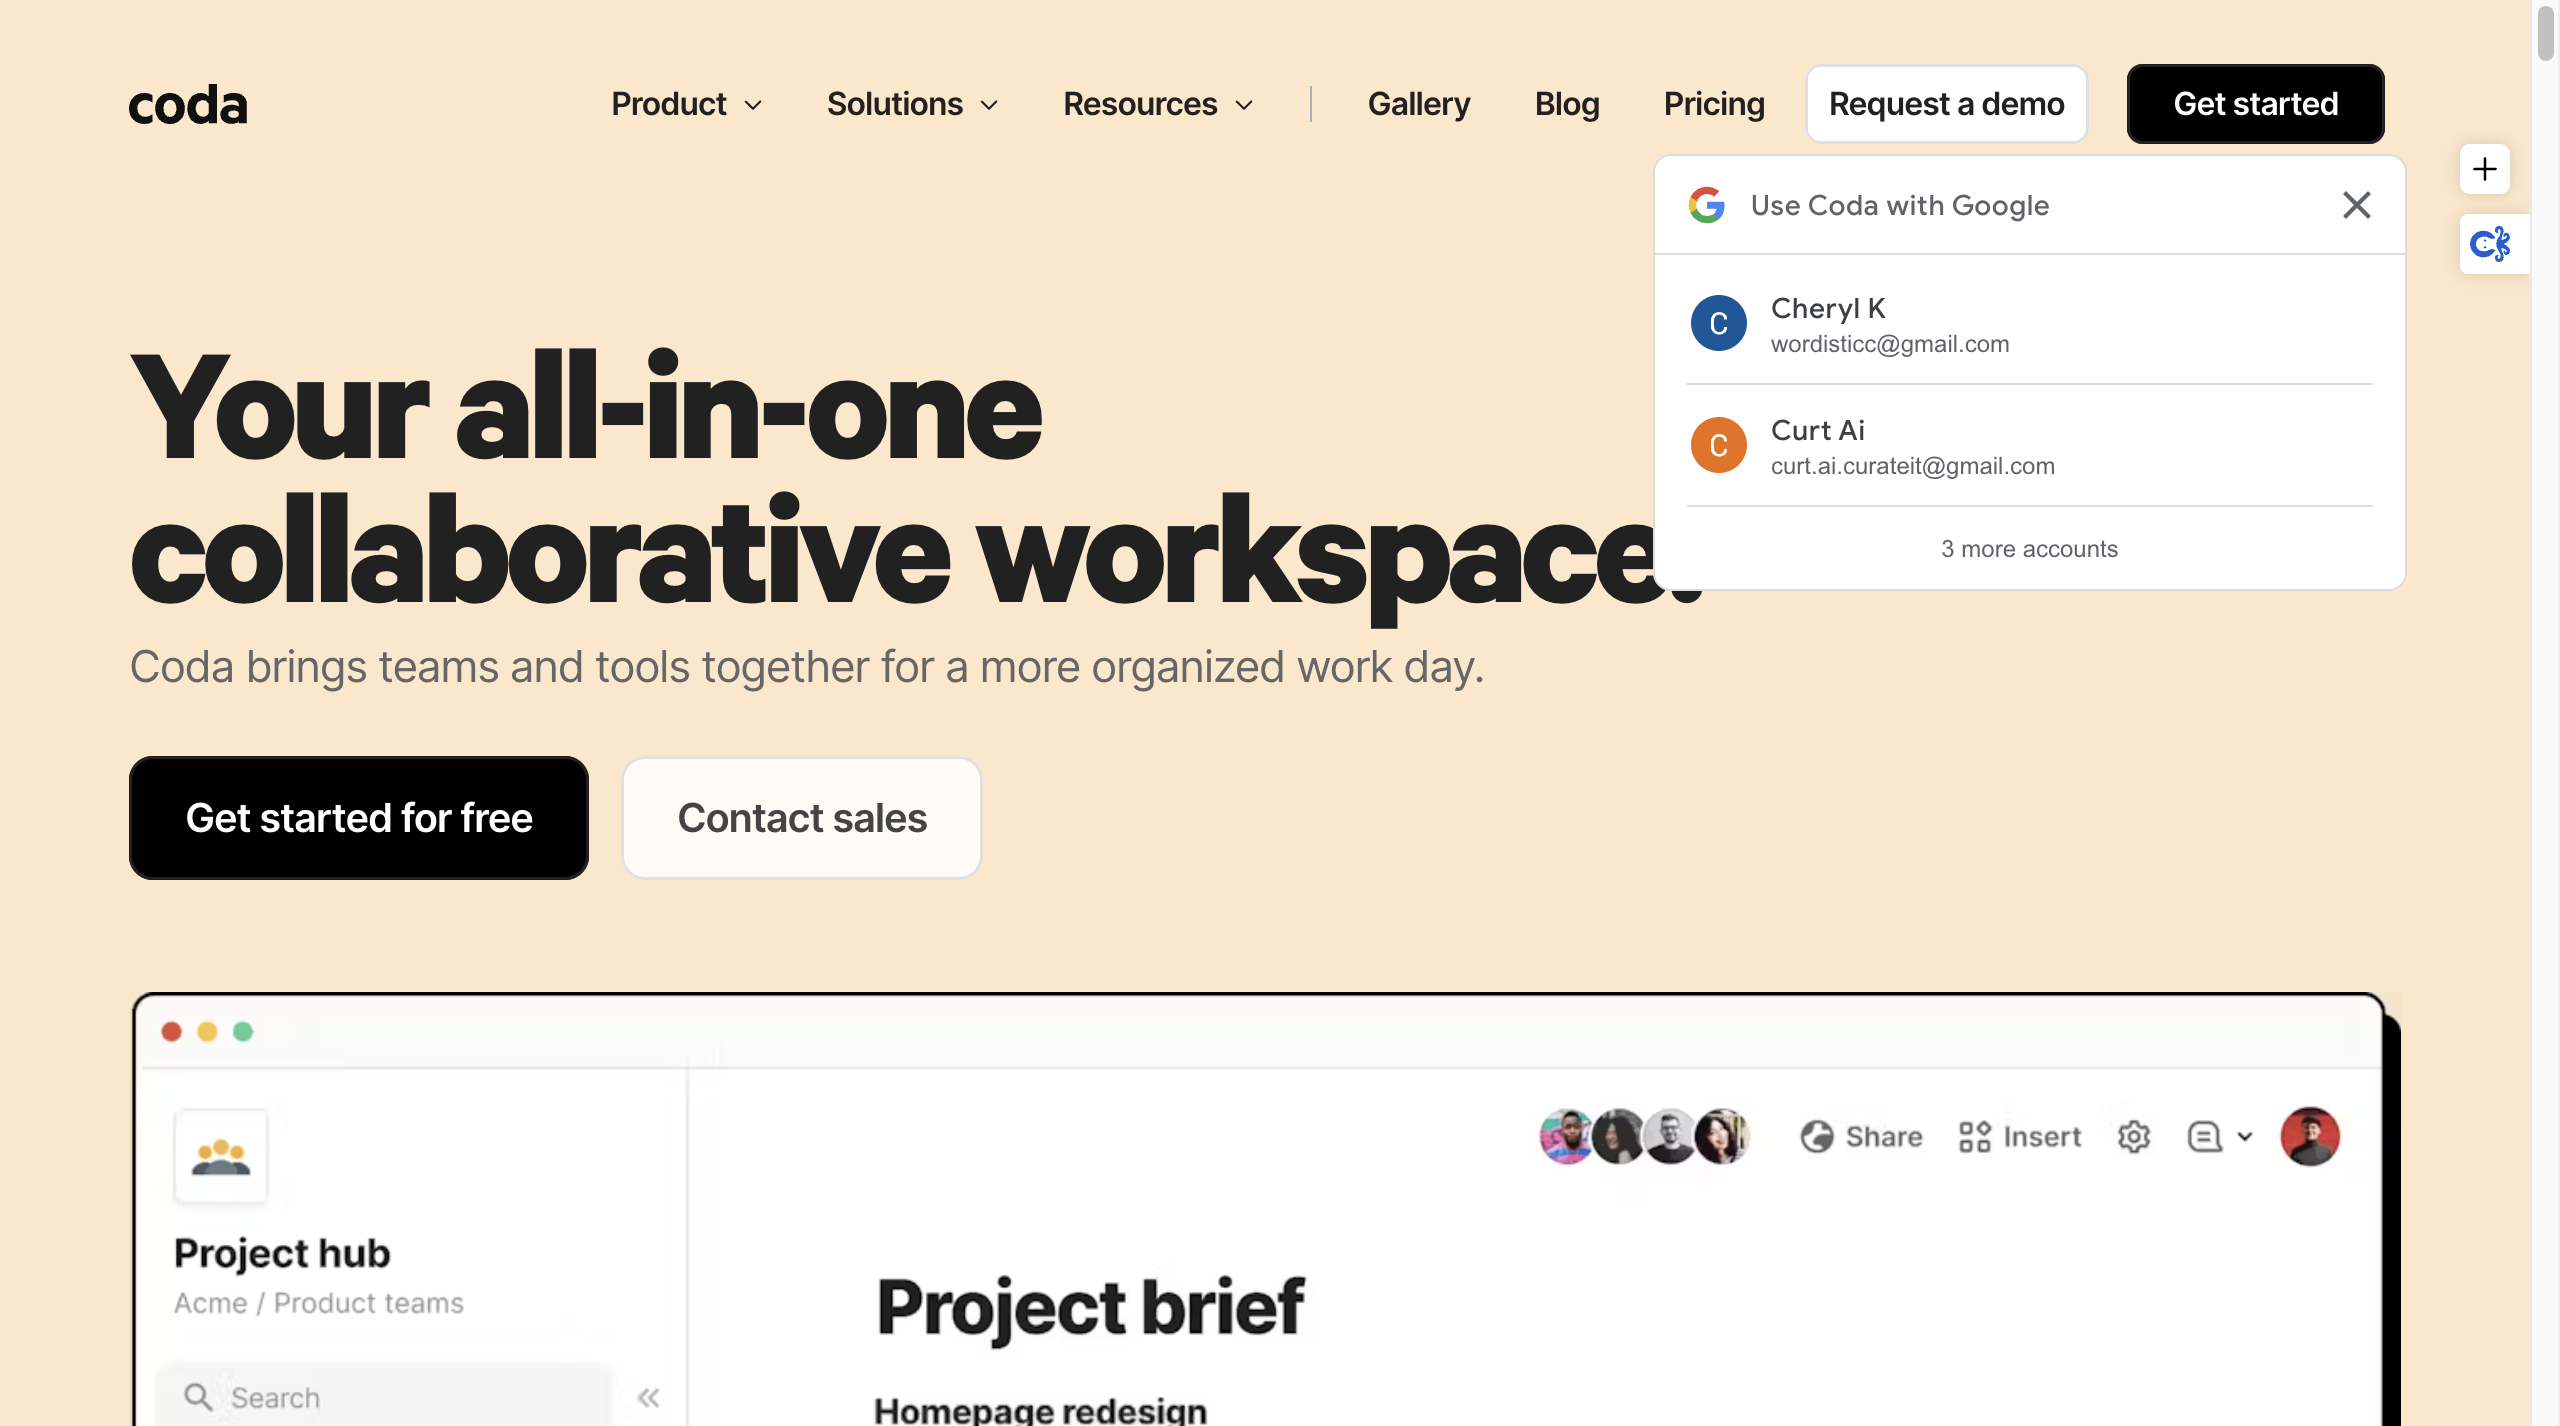Expand the Solutions menu

tap(912, 104)
